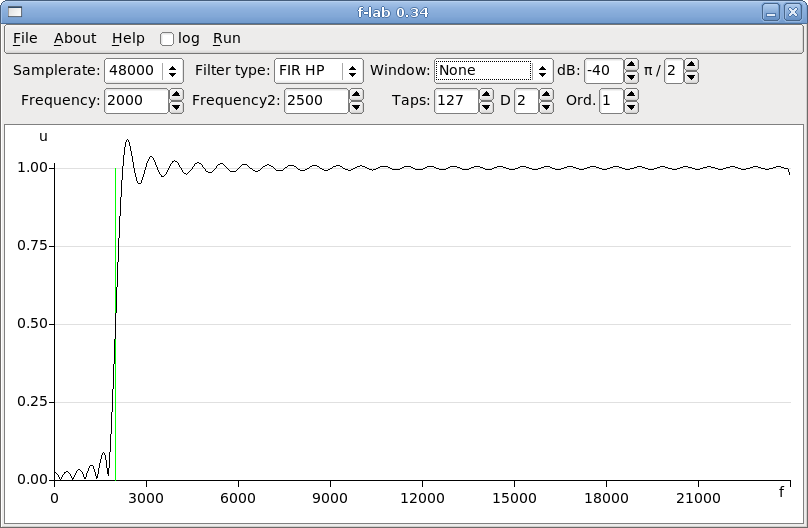Increase the Ord. value
The height and width of the screenshot is (528, 808).
point(631,95)
